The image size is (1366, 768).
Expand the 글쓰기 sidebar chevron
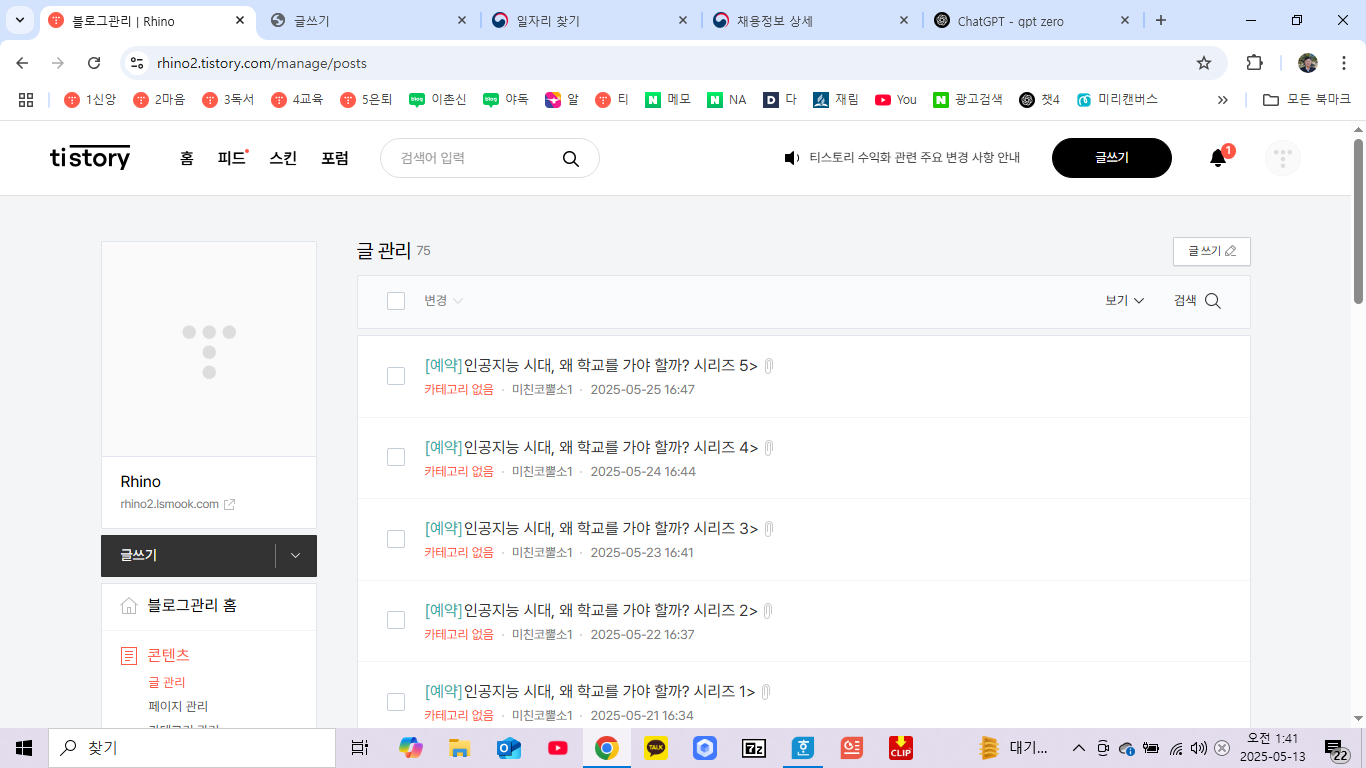[x=295, y=556]
